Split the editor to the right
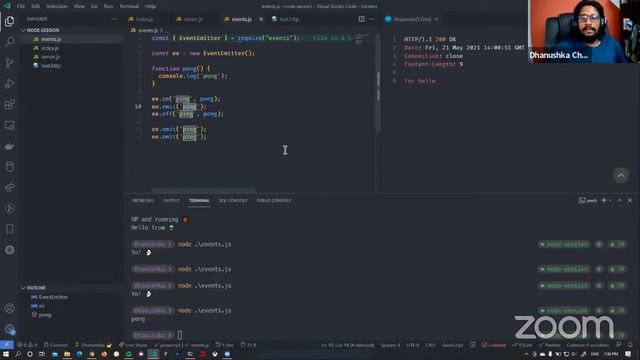 point(362,19)
